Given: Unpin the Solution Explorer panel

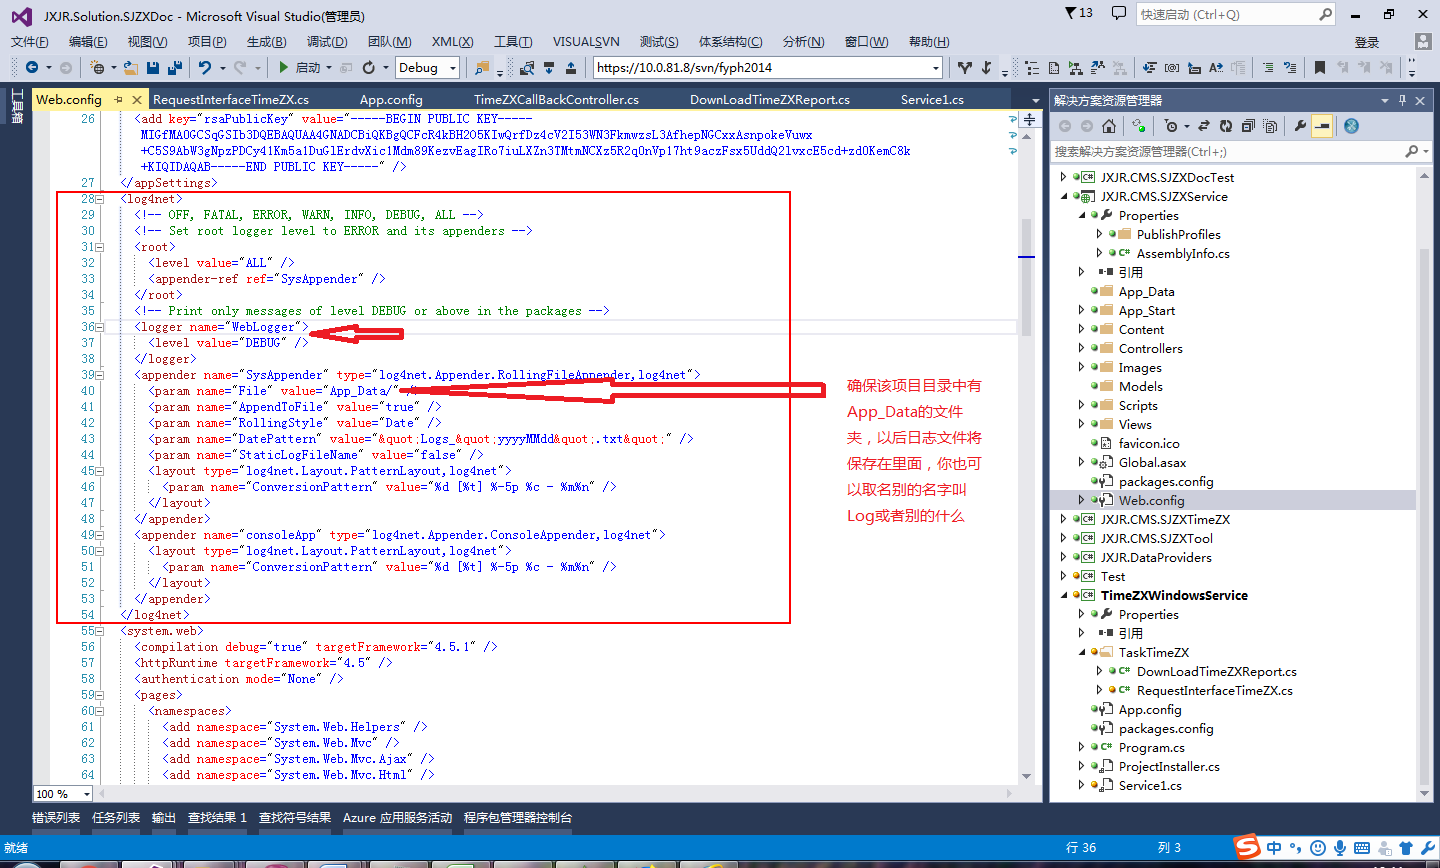Looking at the screenshot, I should (x=1403, y=100).
